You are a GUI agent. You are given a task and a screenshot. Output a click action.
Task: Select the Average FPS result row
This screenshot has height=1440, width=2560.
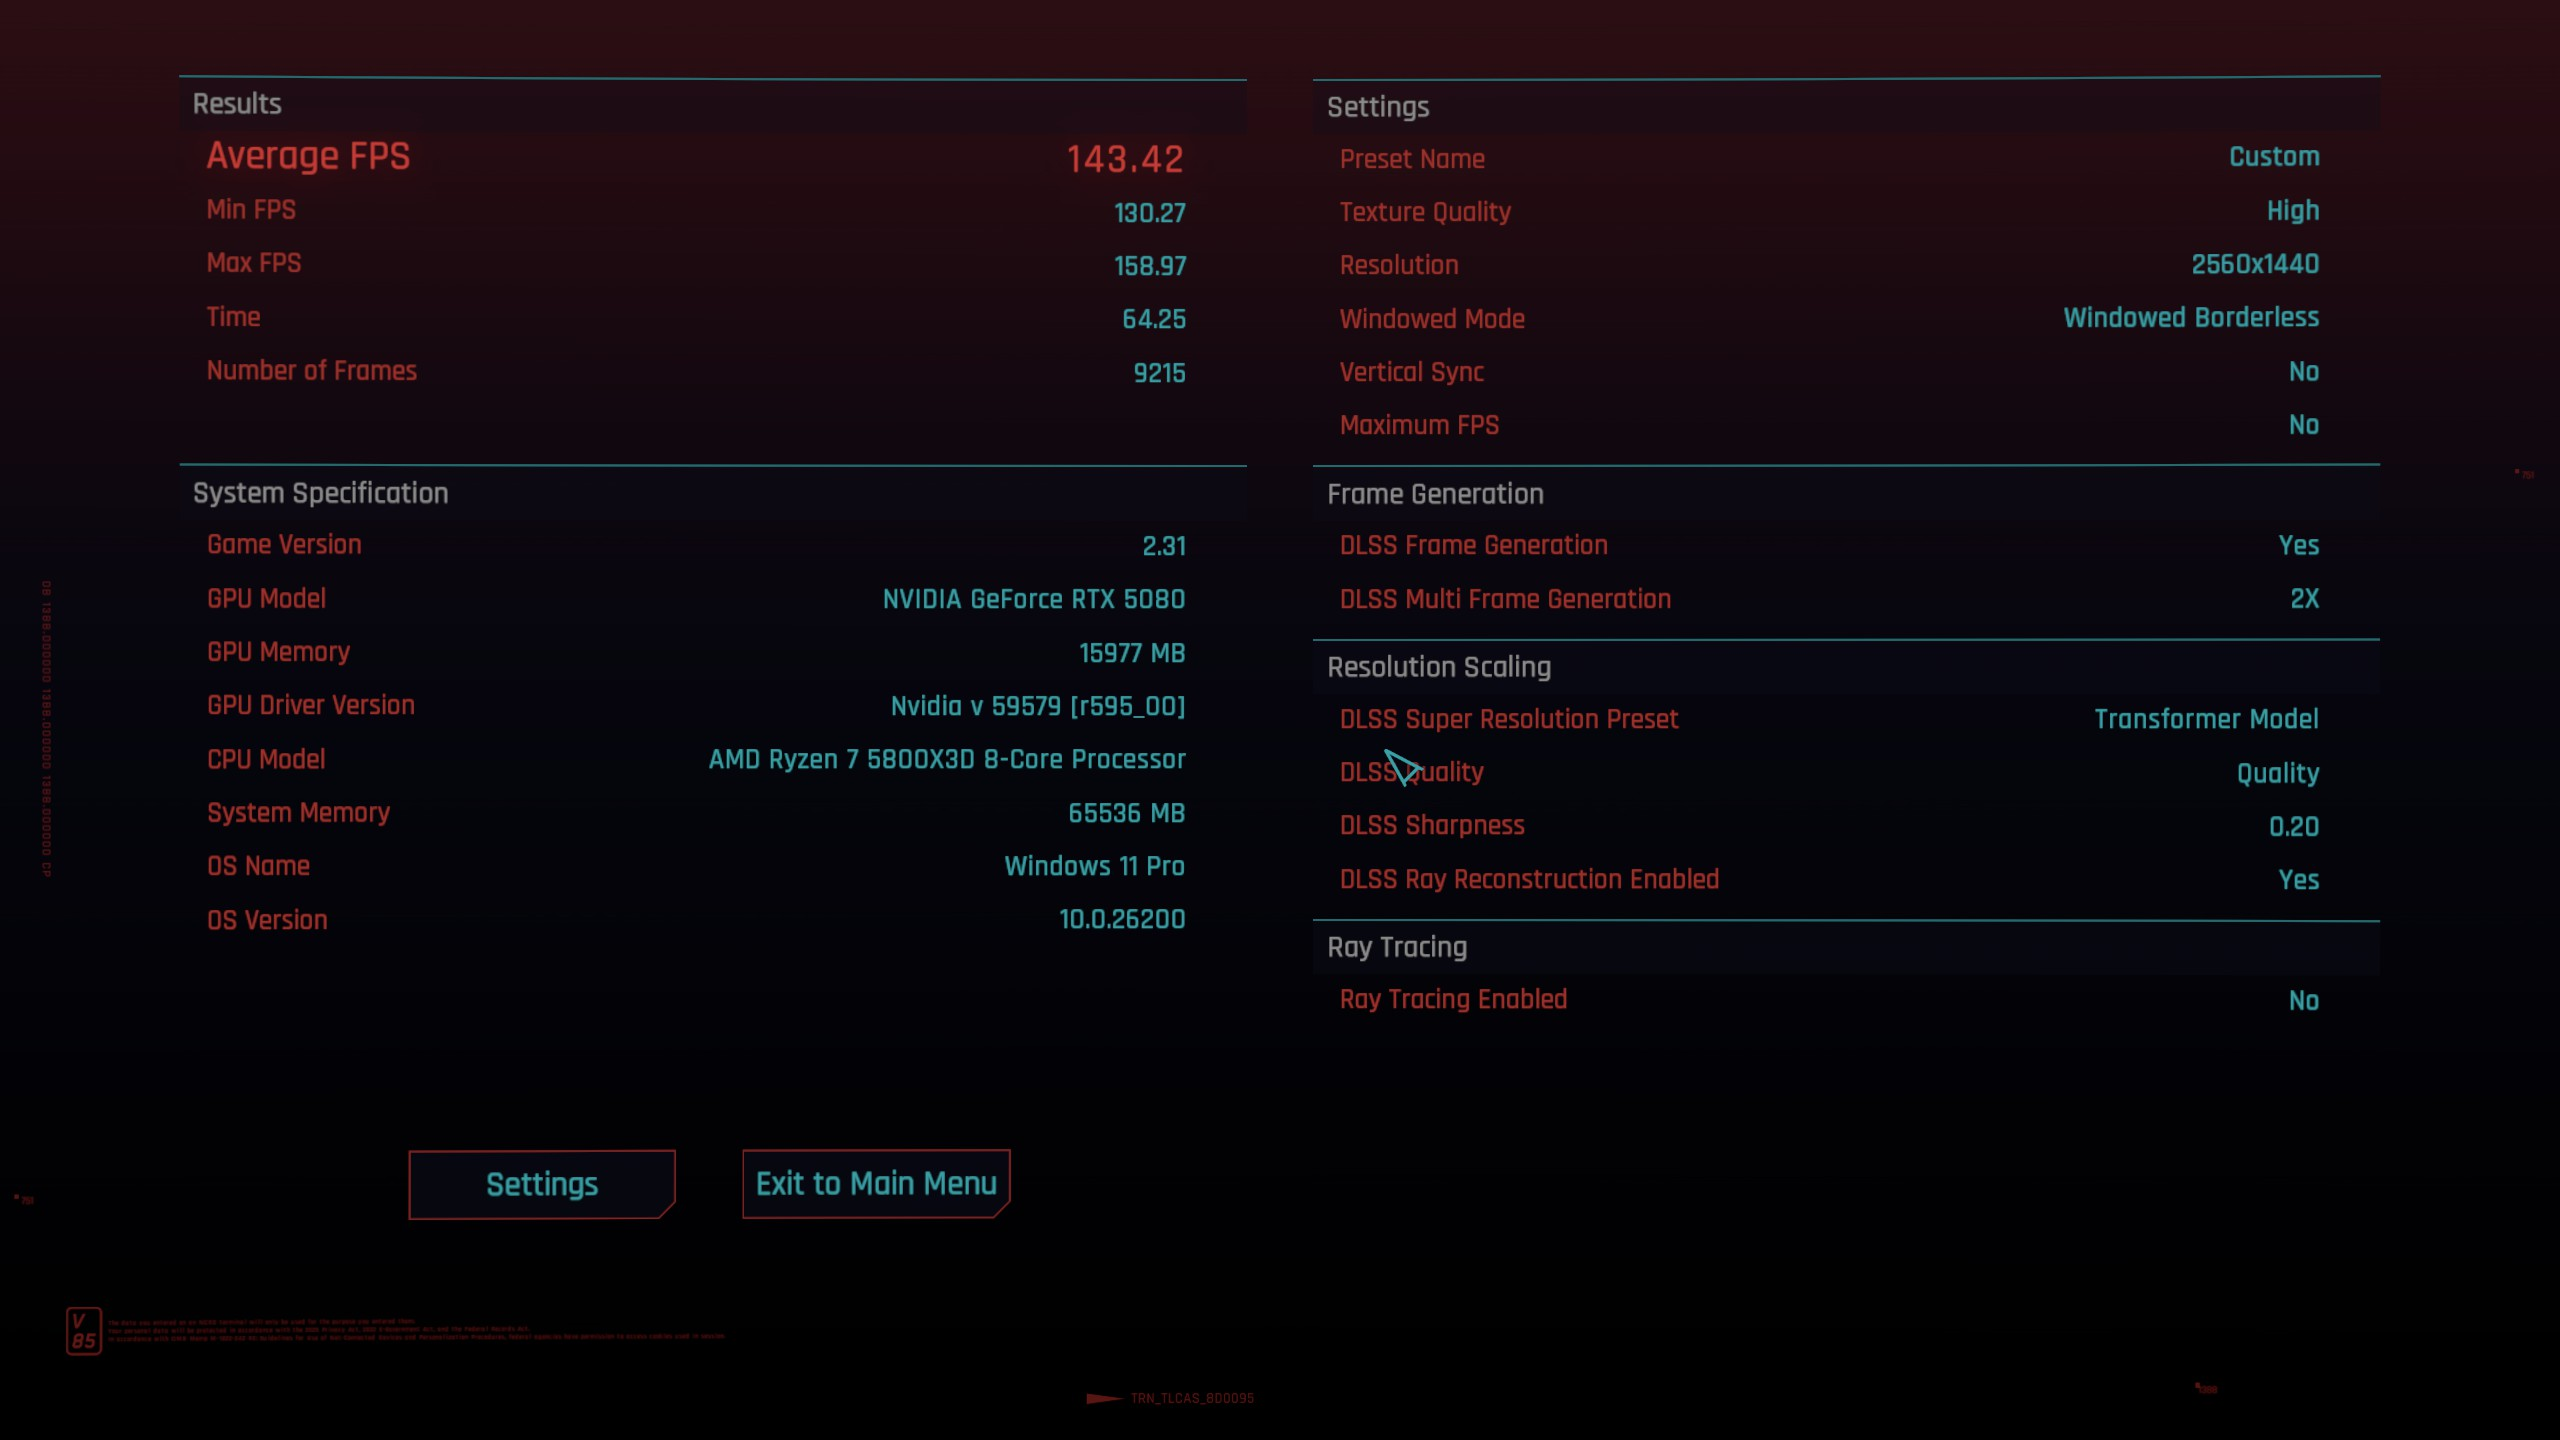[x=308, y=156]
